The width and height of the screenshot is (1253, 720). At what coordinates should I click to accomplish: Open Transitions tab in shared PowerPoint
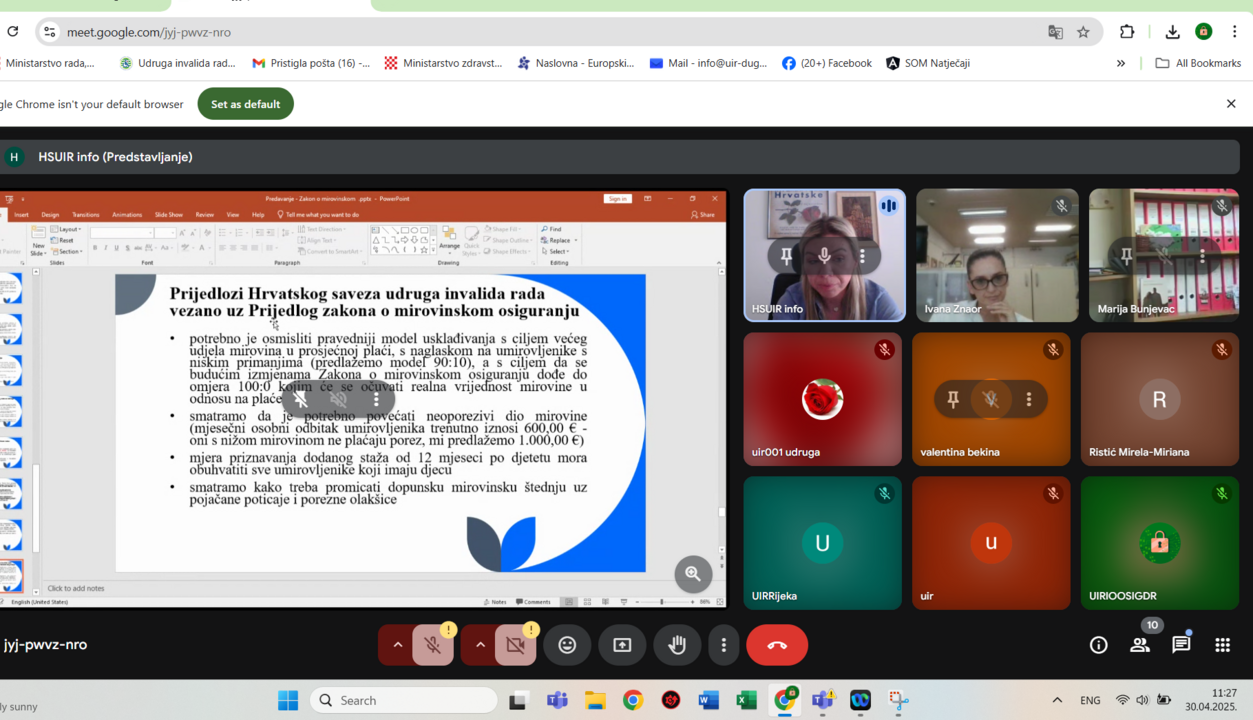click(86, 215)
